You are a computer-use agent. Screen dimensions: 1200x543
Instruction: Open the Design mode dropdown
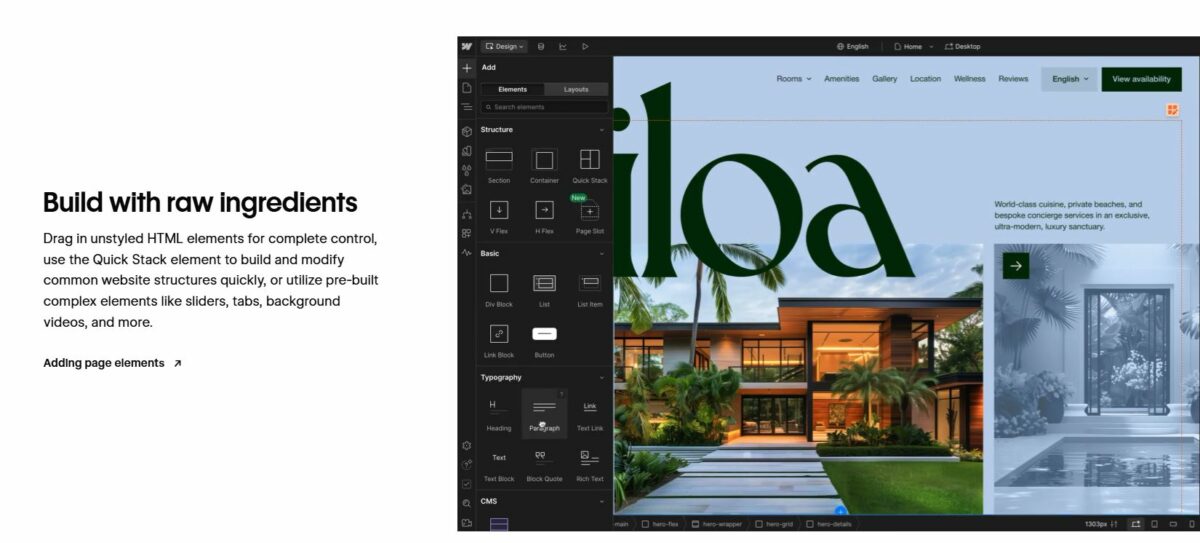(x=504, y=46)
